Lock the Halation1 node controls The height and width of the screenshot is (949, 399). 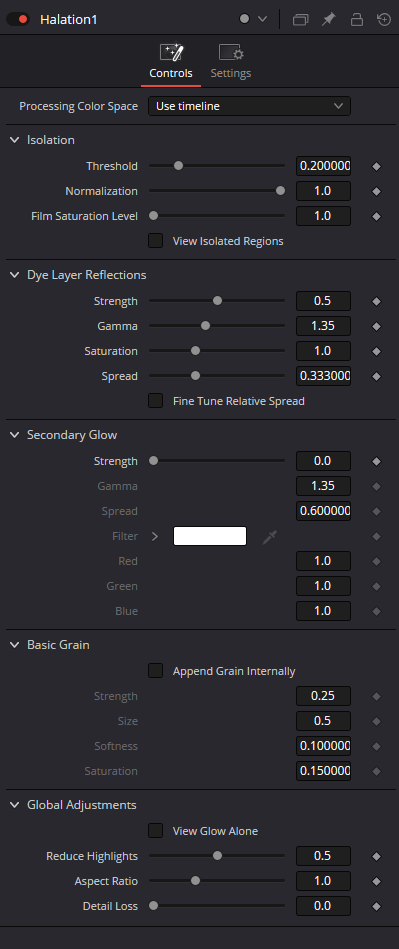point(357,19)
